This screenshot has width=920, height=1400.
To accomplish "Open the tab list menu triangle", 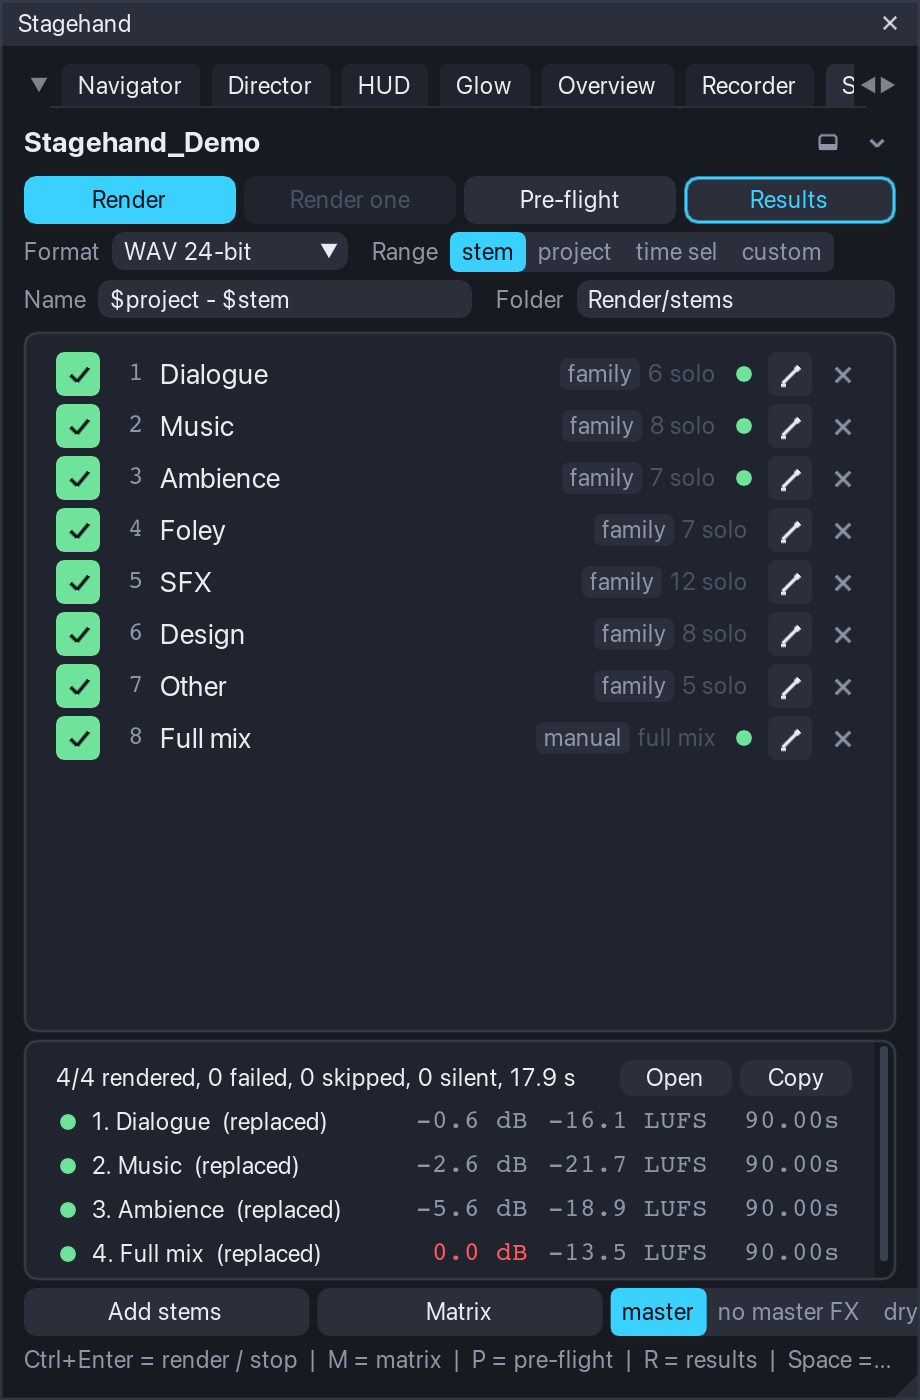I will point(39,85).
